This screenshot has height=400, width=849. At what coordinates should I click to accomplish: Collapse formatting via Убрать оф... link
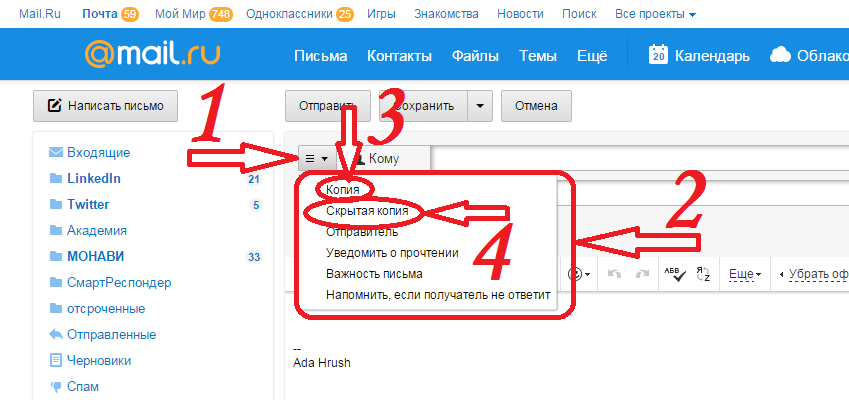click(x=813, y=274)
